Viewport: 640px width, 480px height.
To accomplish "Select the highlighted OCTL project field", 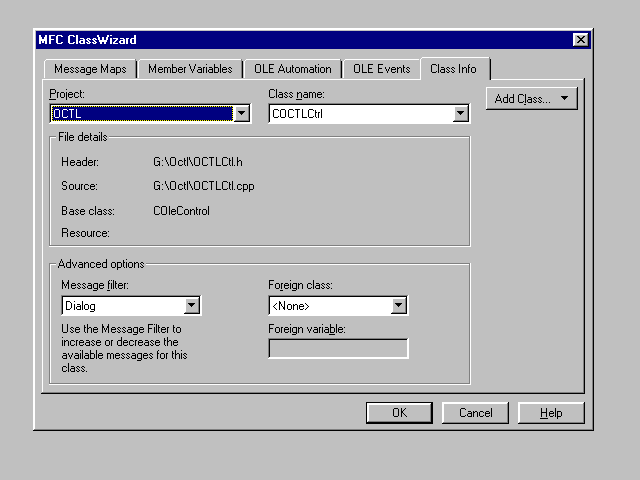I will coord(141,114).
